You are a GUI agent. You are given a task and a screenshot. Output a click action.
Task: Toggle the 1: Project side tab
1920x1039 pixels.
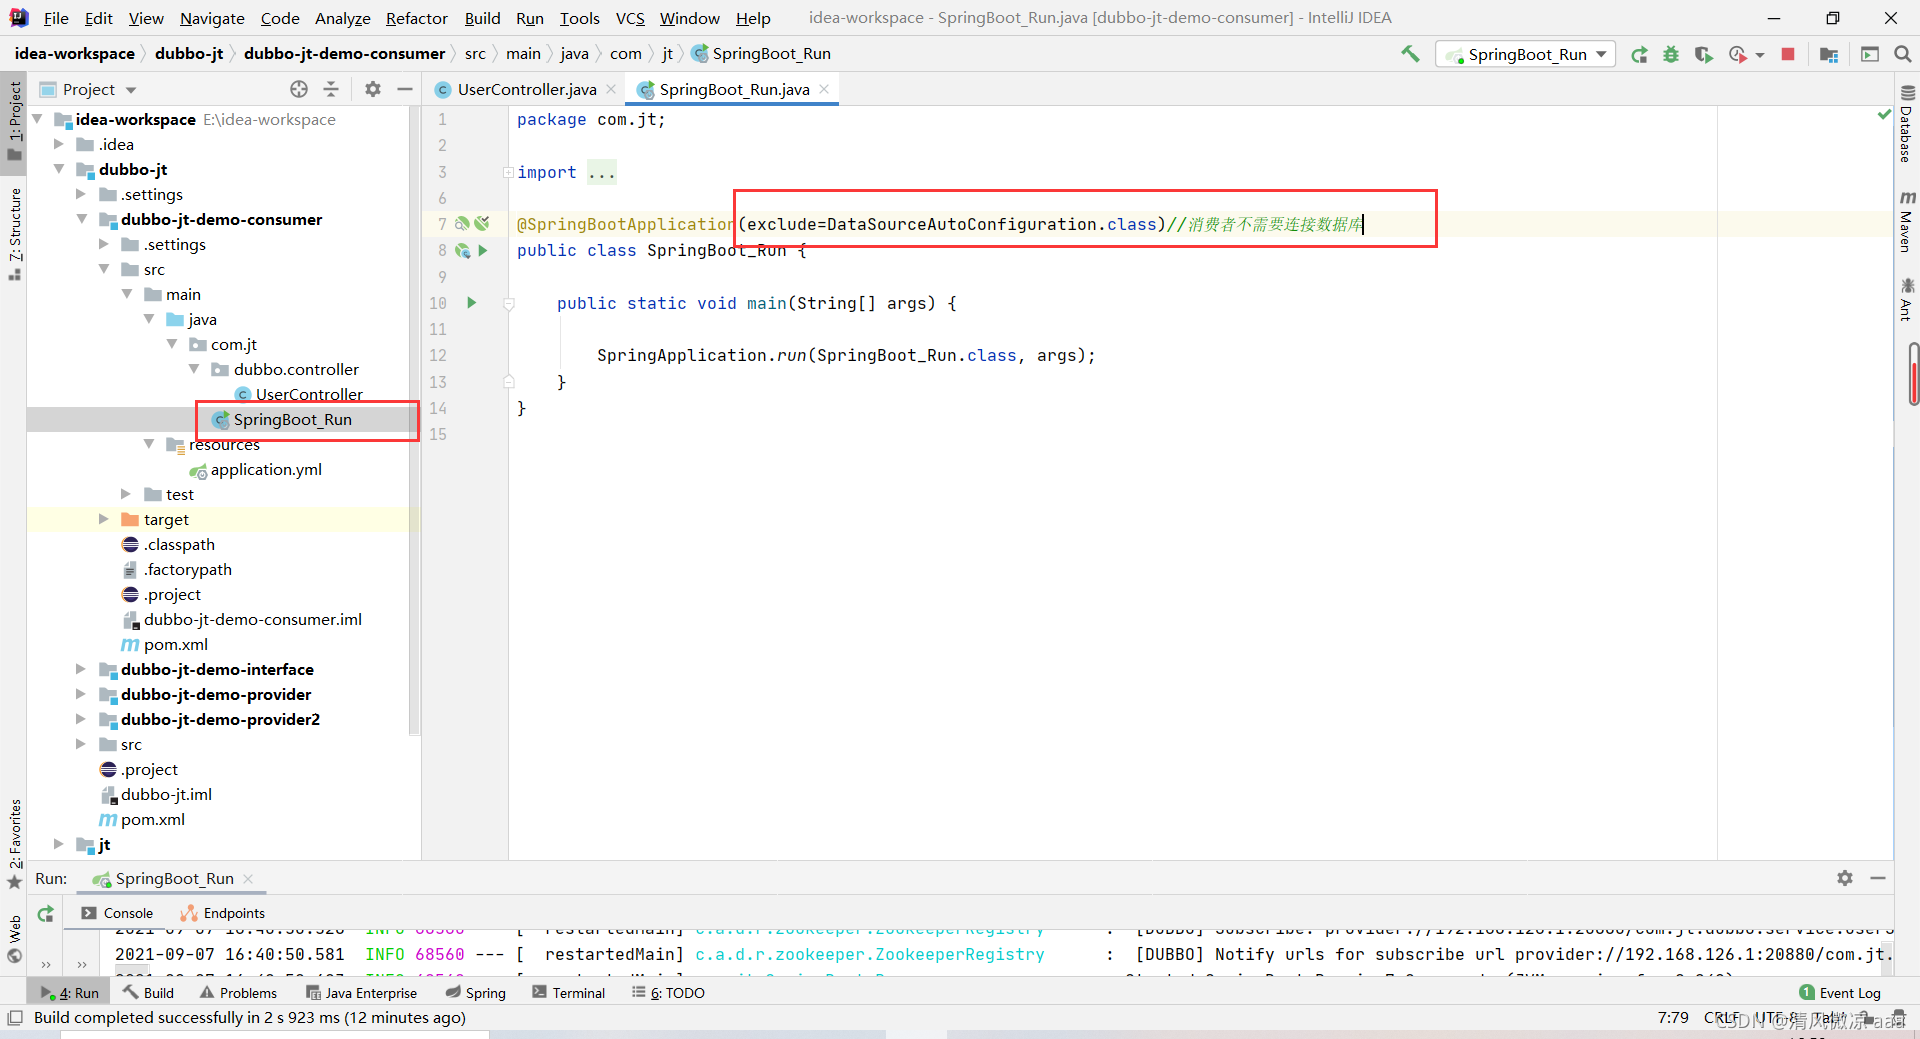(14, 119)
